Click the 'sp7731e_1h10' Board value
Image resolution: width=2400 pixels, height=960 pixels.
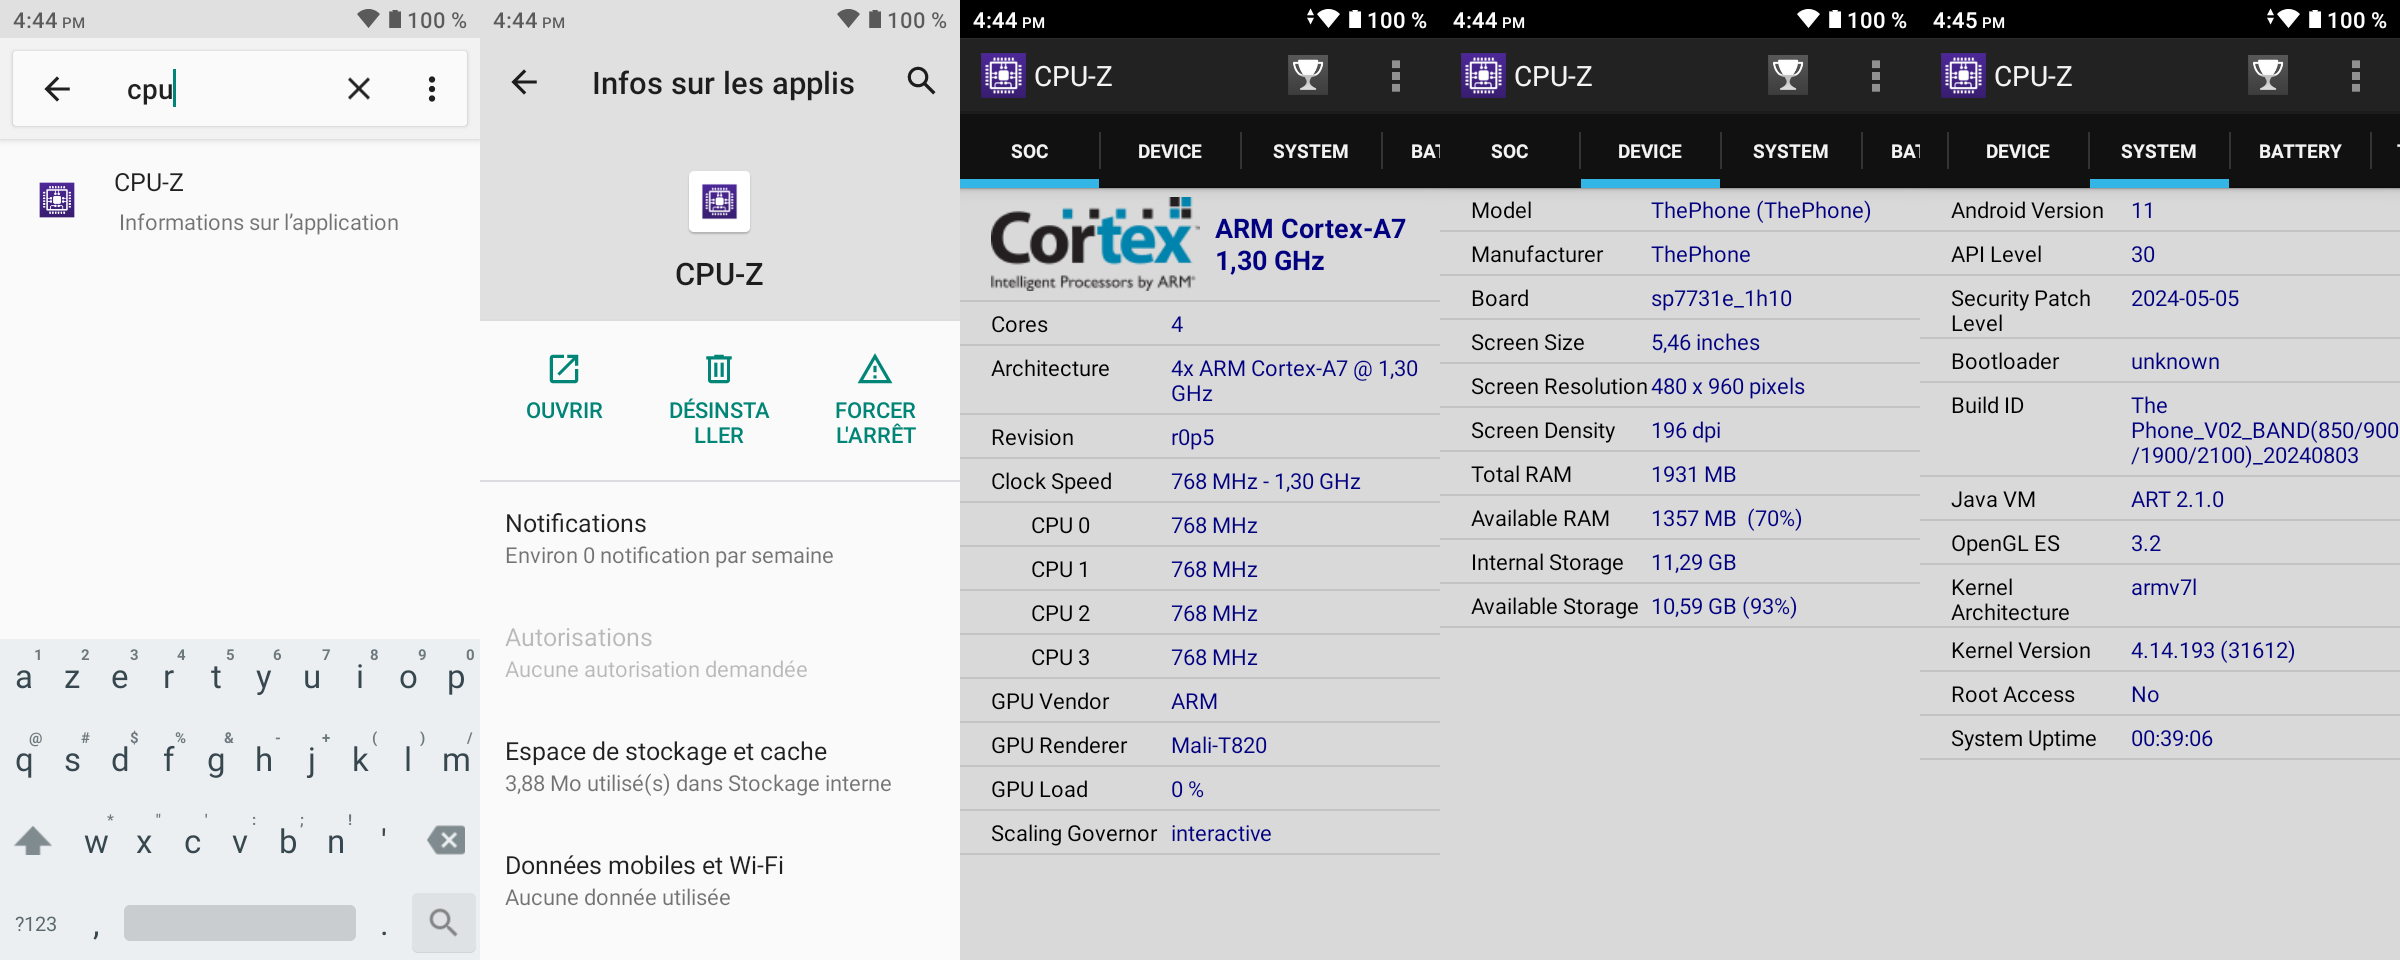point(1721,298)
